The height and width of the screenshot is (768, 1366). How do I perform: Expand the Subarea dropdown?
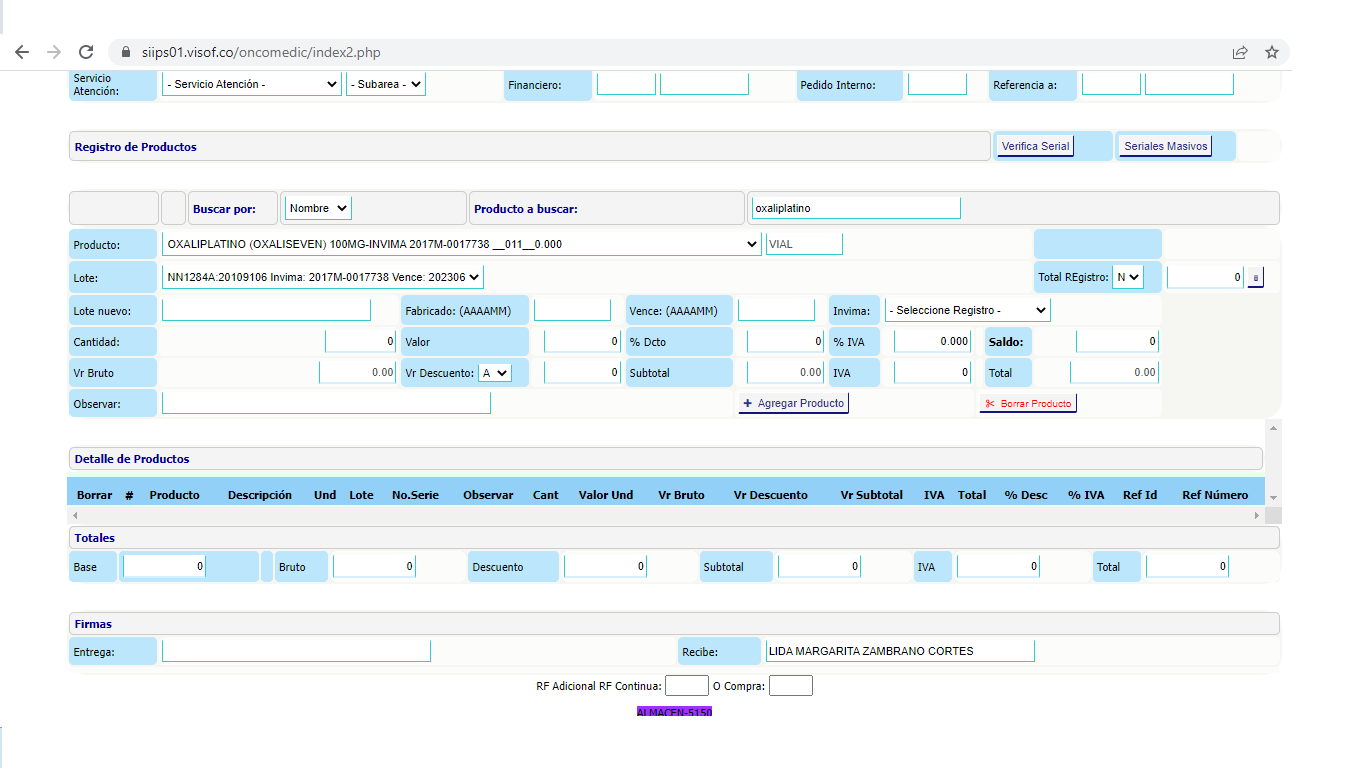pyautogui.click(x=386, y=85)
